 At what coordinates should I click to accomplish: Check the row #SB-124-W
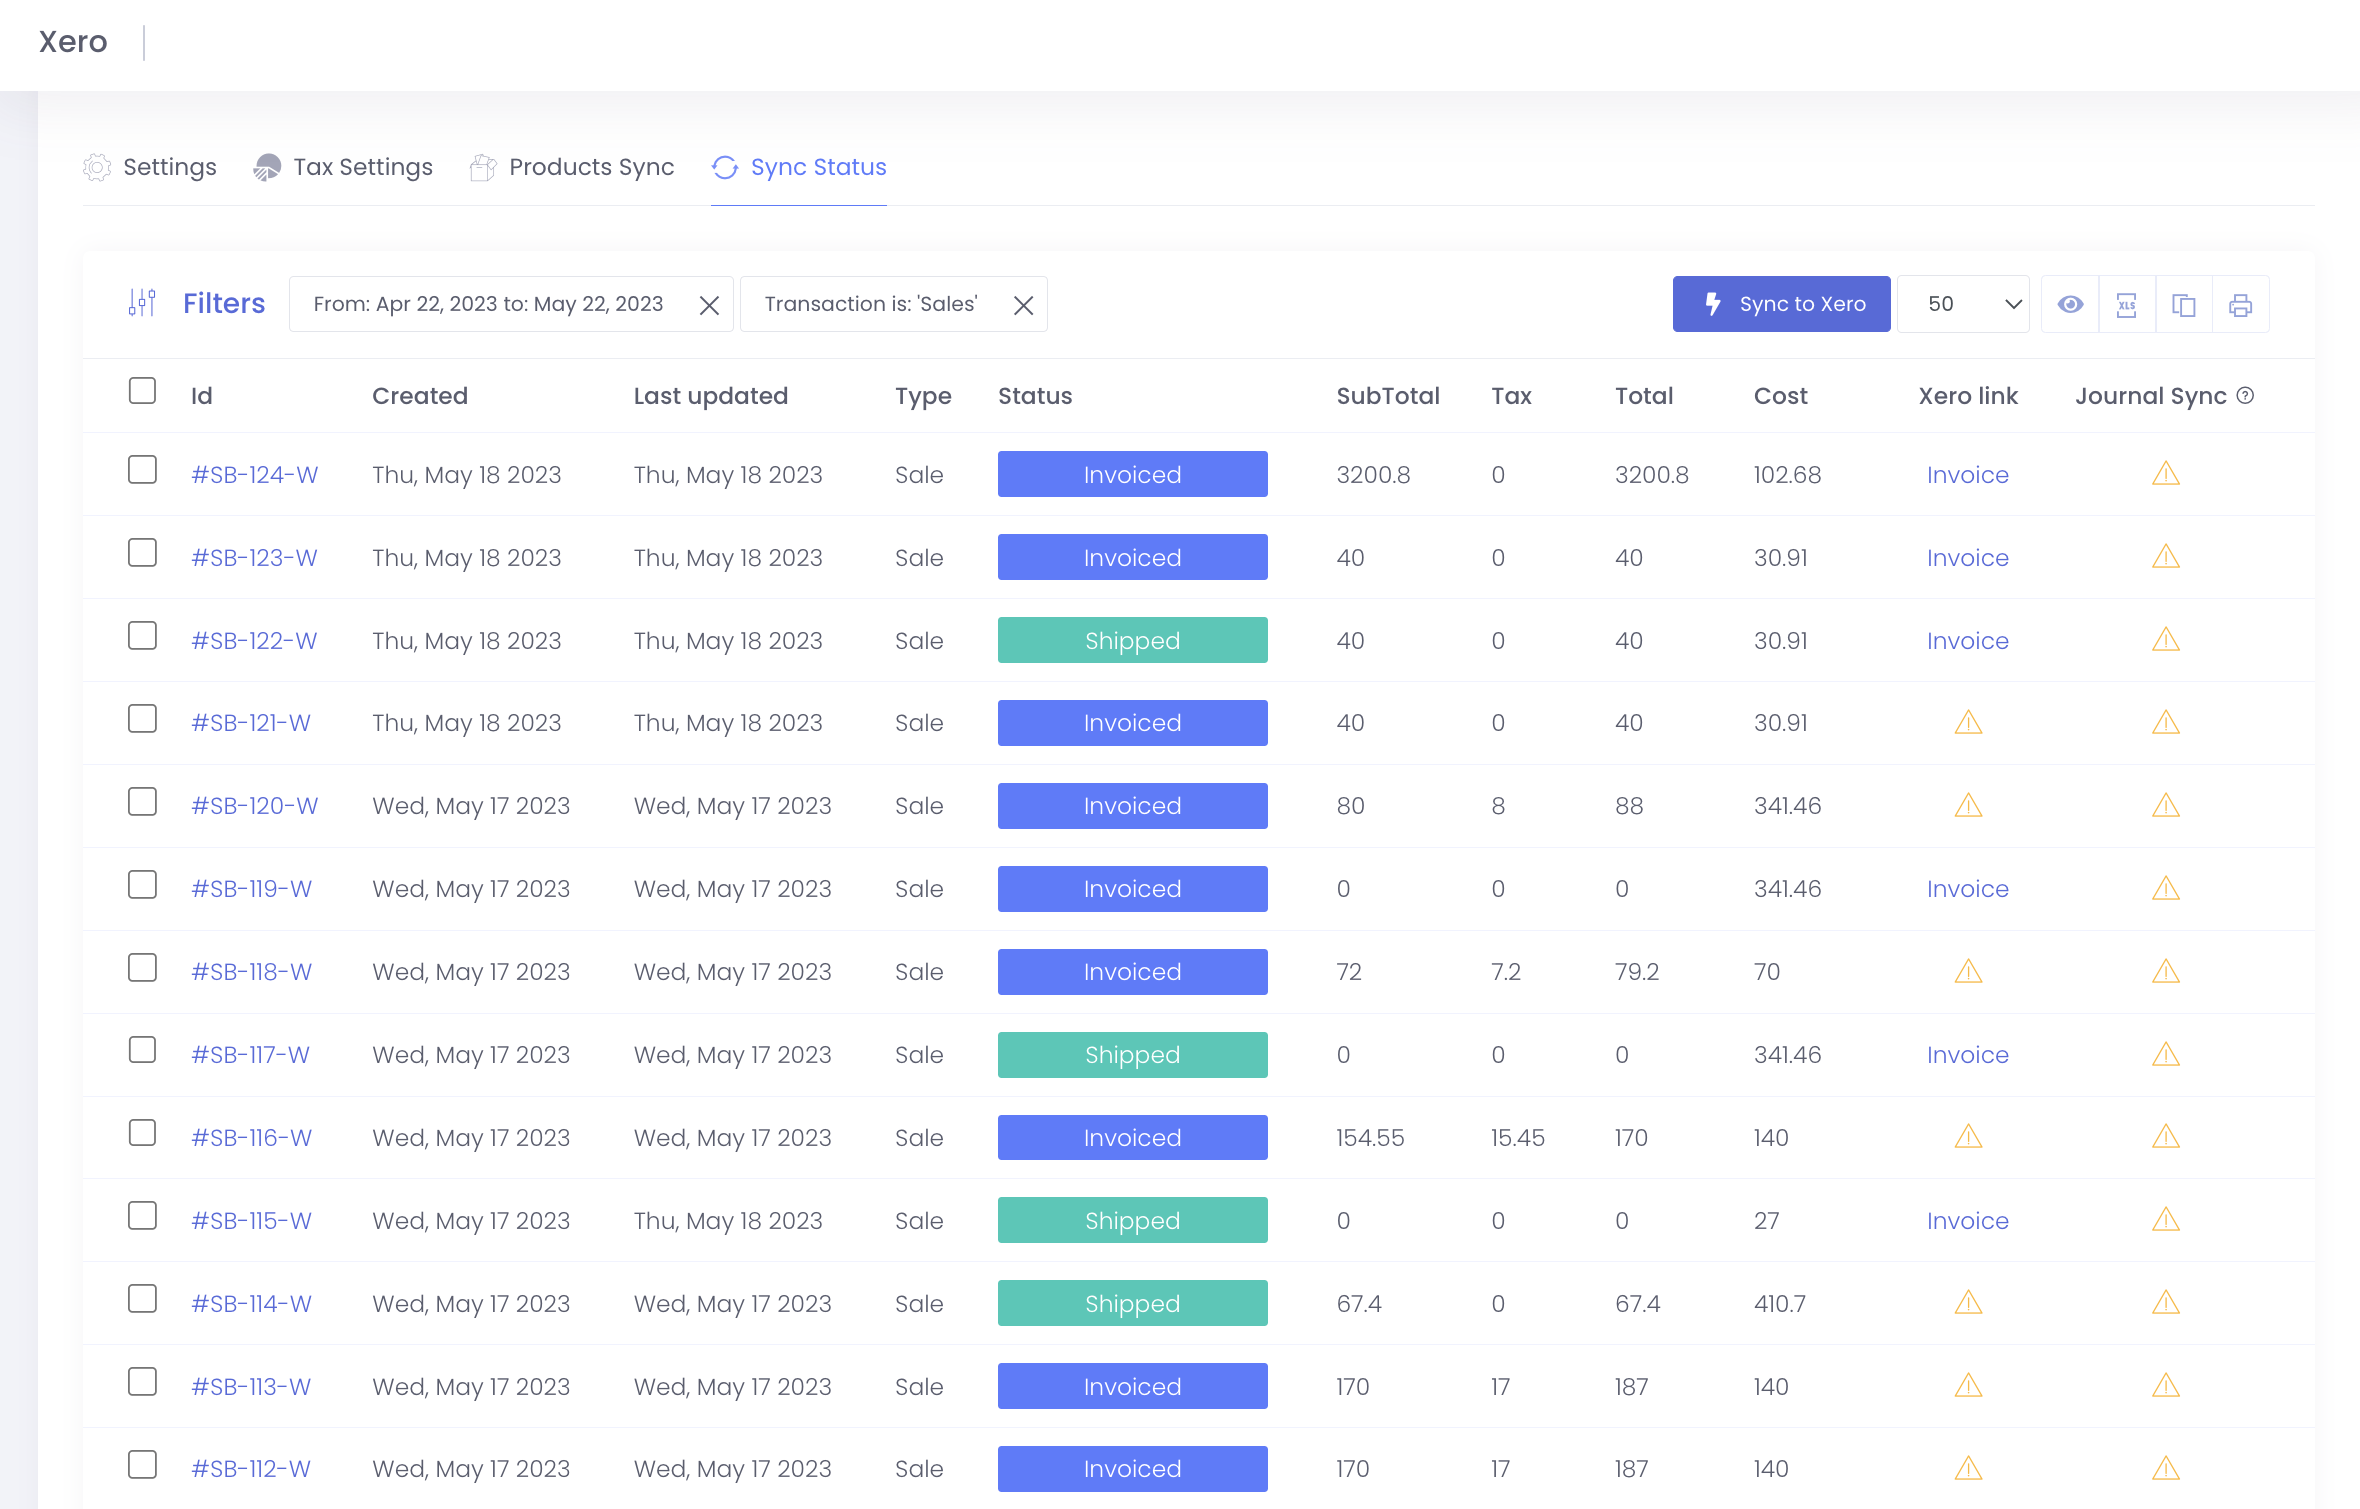click(x=143, y=469)
